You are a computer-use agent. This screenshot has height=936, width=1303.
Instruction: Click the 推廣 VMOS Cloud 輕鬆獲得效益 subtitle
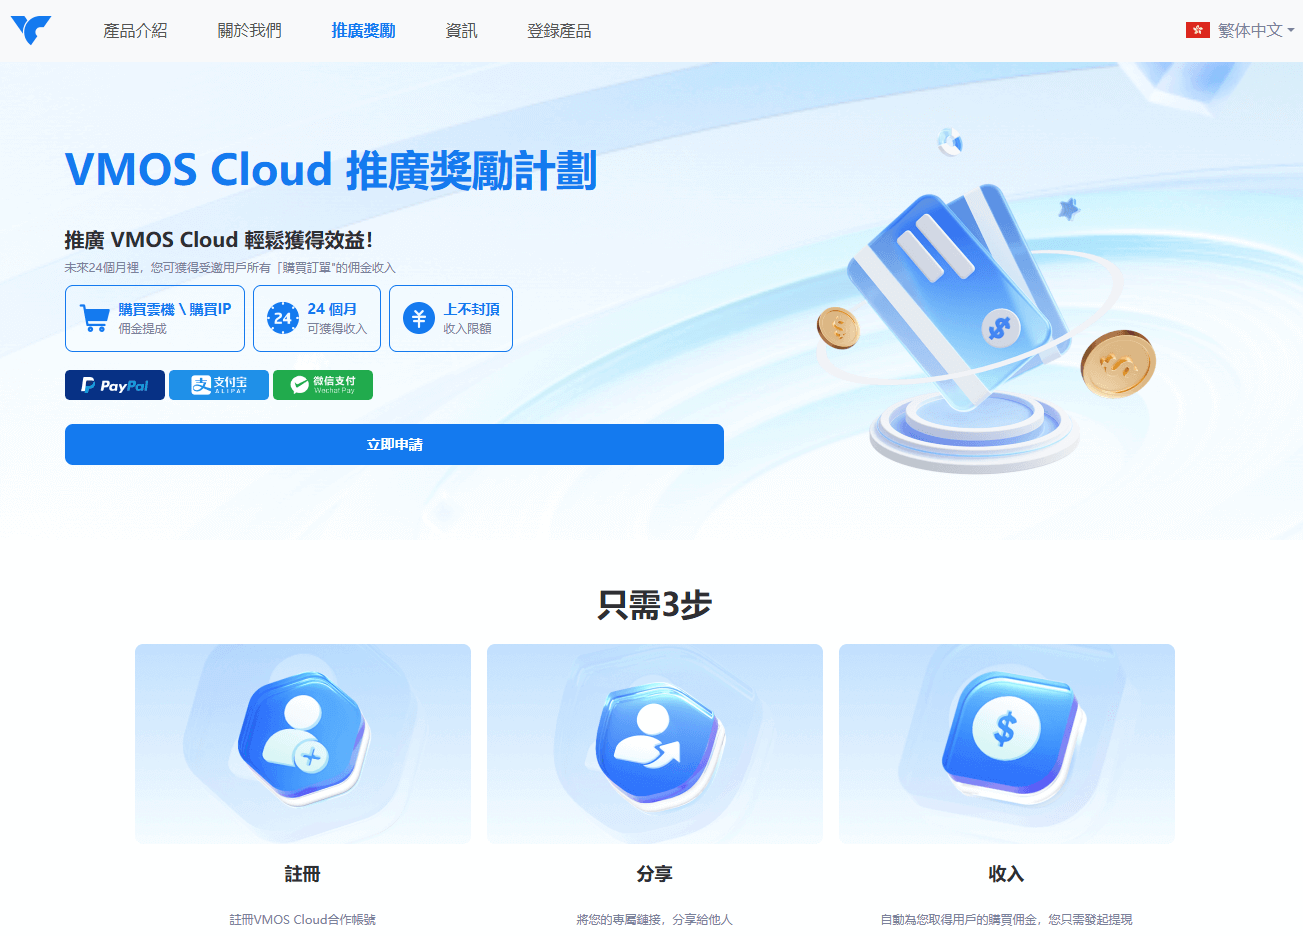[x=219, y=240]
